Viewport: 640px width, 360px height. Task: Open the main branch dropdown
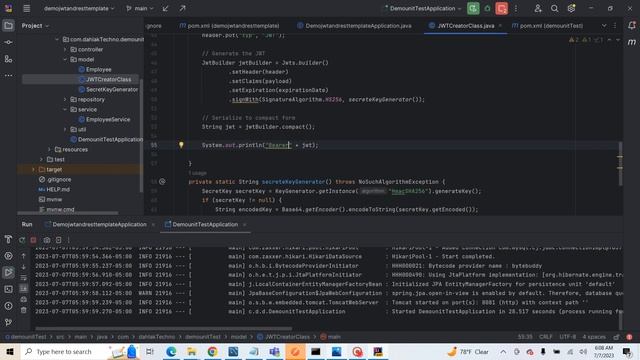[140, 8]
